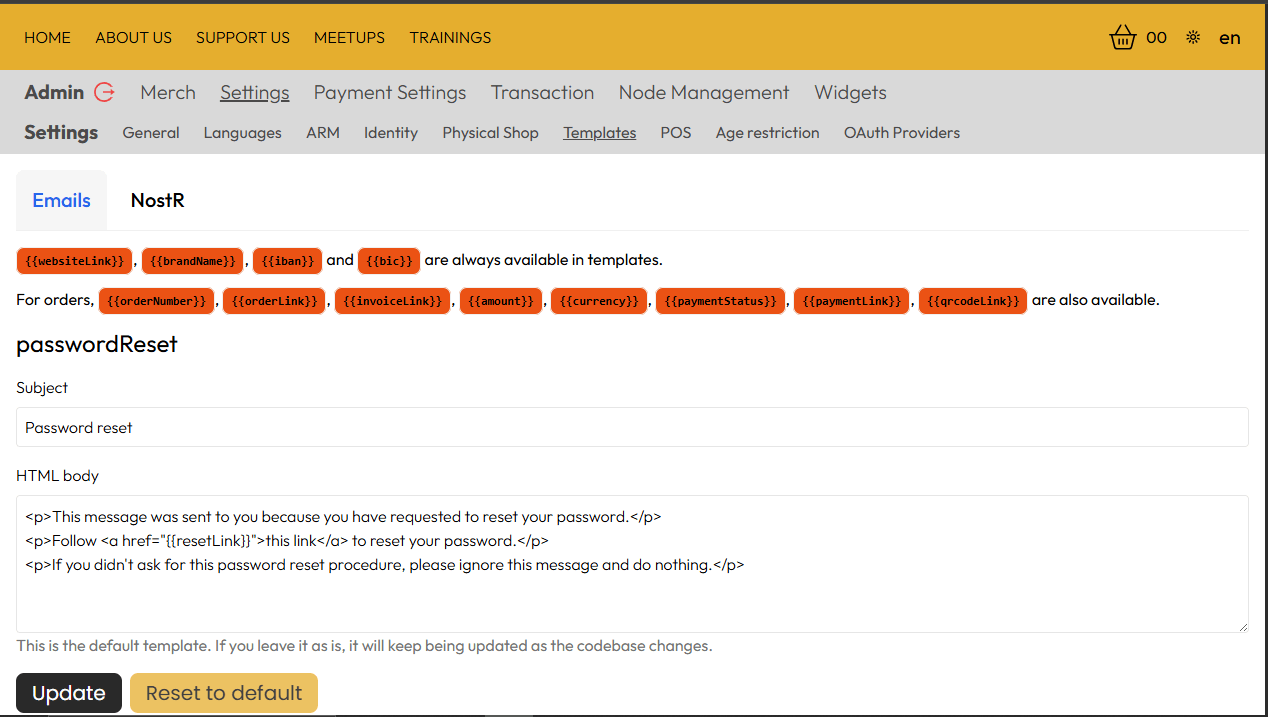Select the {{websiteLink}} template variable chip
Screen dimensions: 1268x717
74,260
